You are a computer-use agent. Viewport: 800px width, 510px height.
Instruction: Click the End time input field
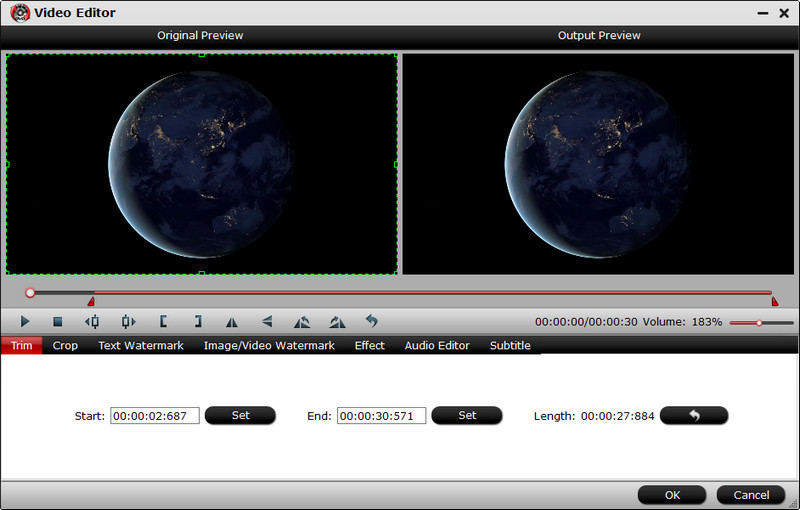pos(381,416)
